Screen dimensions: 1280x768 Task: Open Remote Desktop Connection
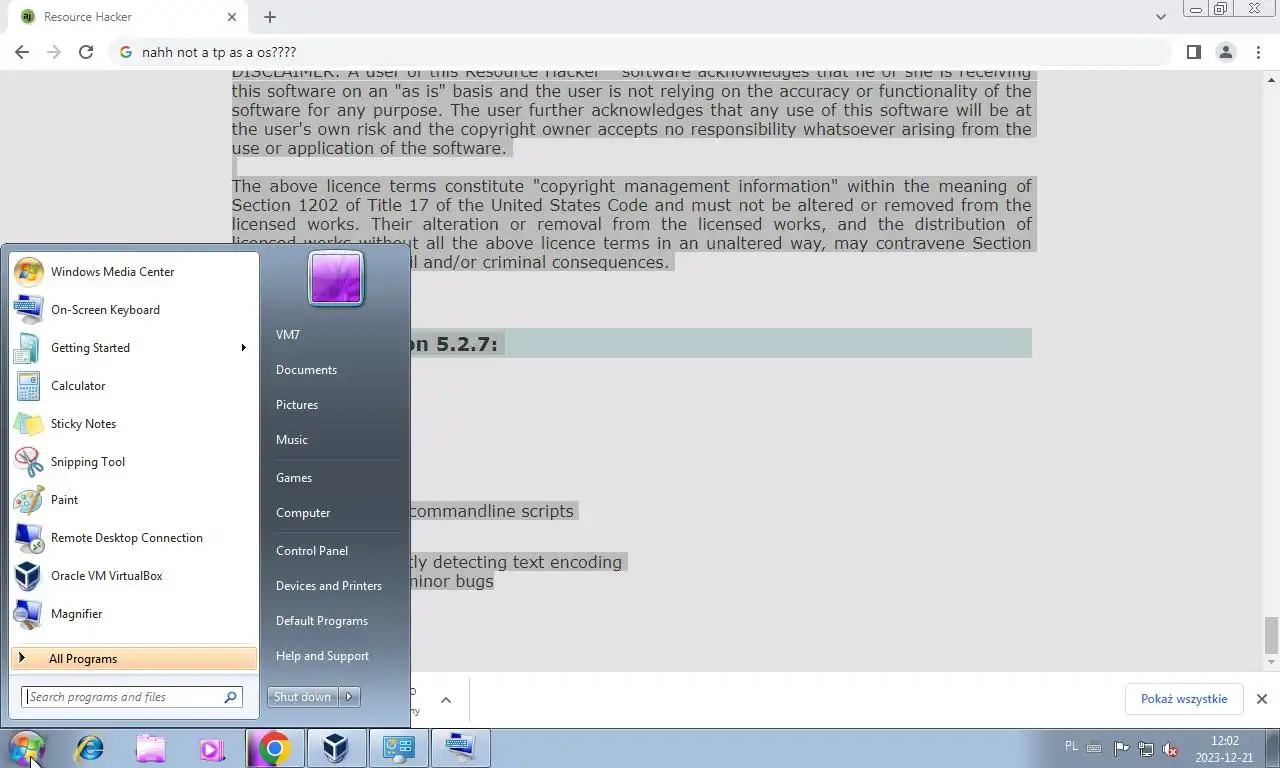pyautogui.click(x=134, y=538)
